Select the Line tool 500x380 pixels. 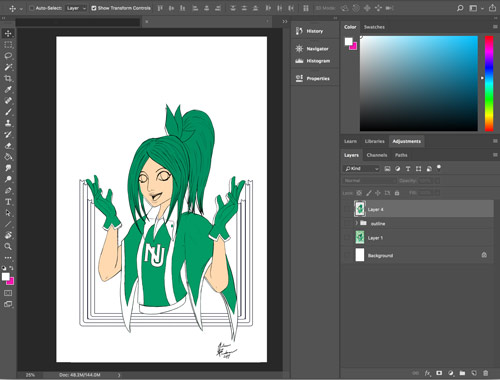coord(8,224)
